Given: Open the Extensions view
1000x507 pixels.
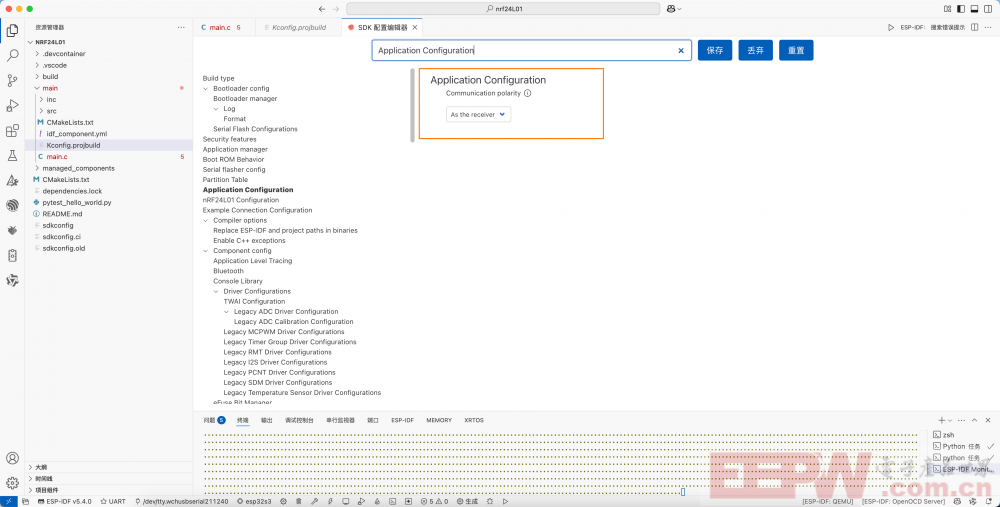Looking at the screenshot, I should coord(12,131).
